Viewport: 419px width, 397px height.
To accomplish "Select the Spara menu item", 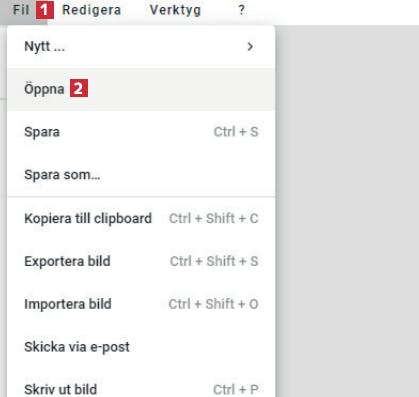I will (141, 132).
